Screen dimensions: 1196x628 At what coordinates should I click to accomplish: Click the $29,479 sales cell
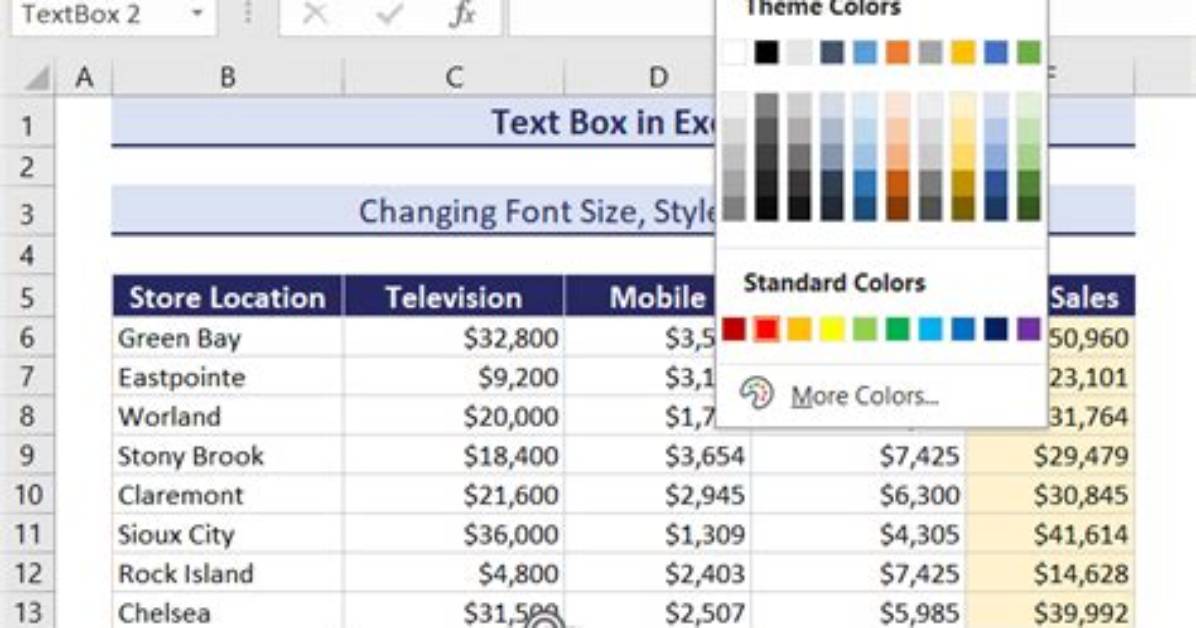point(1050,456)
